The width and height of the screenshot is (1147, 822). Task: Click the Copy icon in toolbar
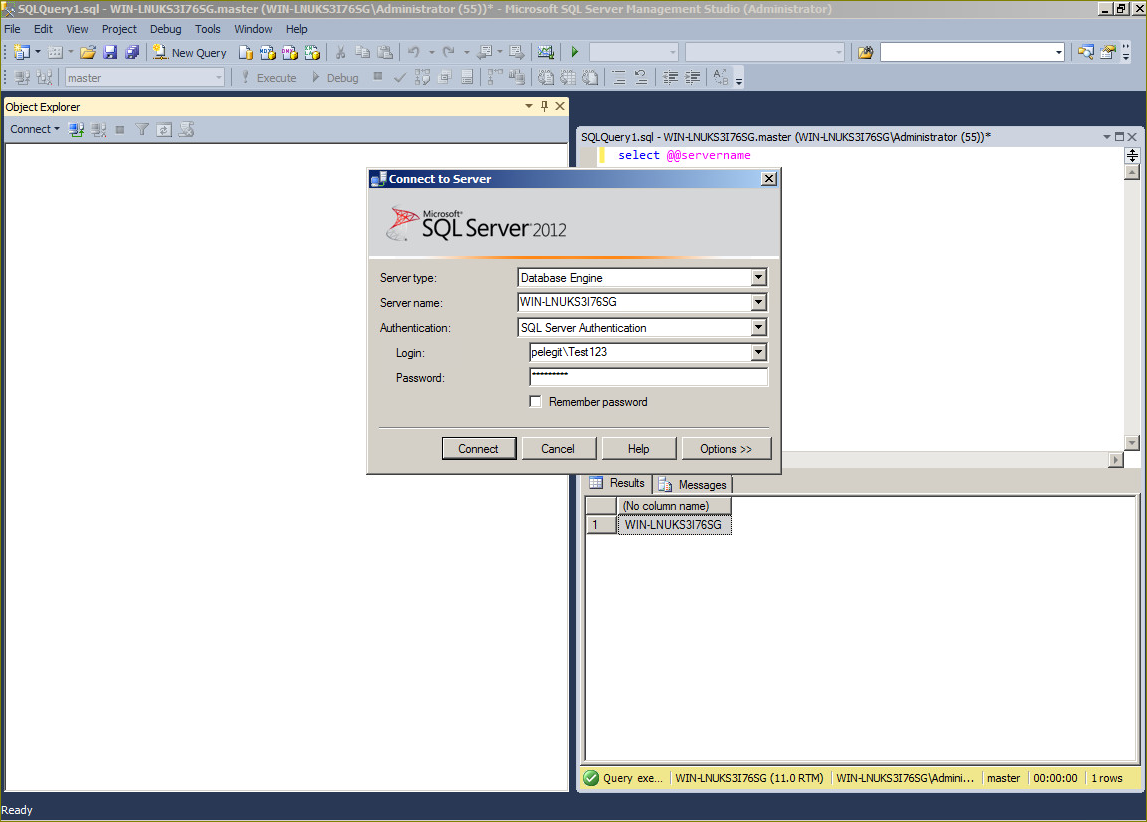[362, 53]
